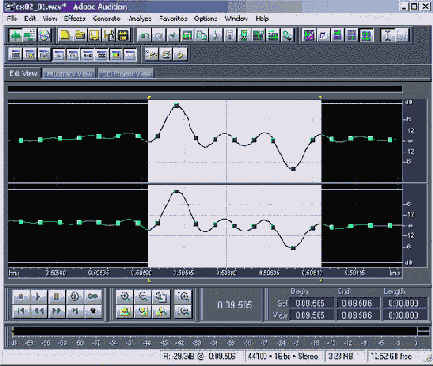Viewport: 433px width, 366px height.
Task: Click the Rewind transport button
Action: [39, 311]
